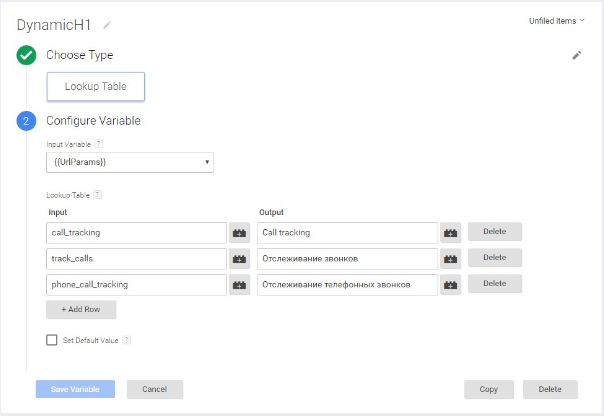
Task: Expand the Unfiled Items folder dropdown
Action: click(x=557, y=20)
